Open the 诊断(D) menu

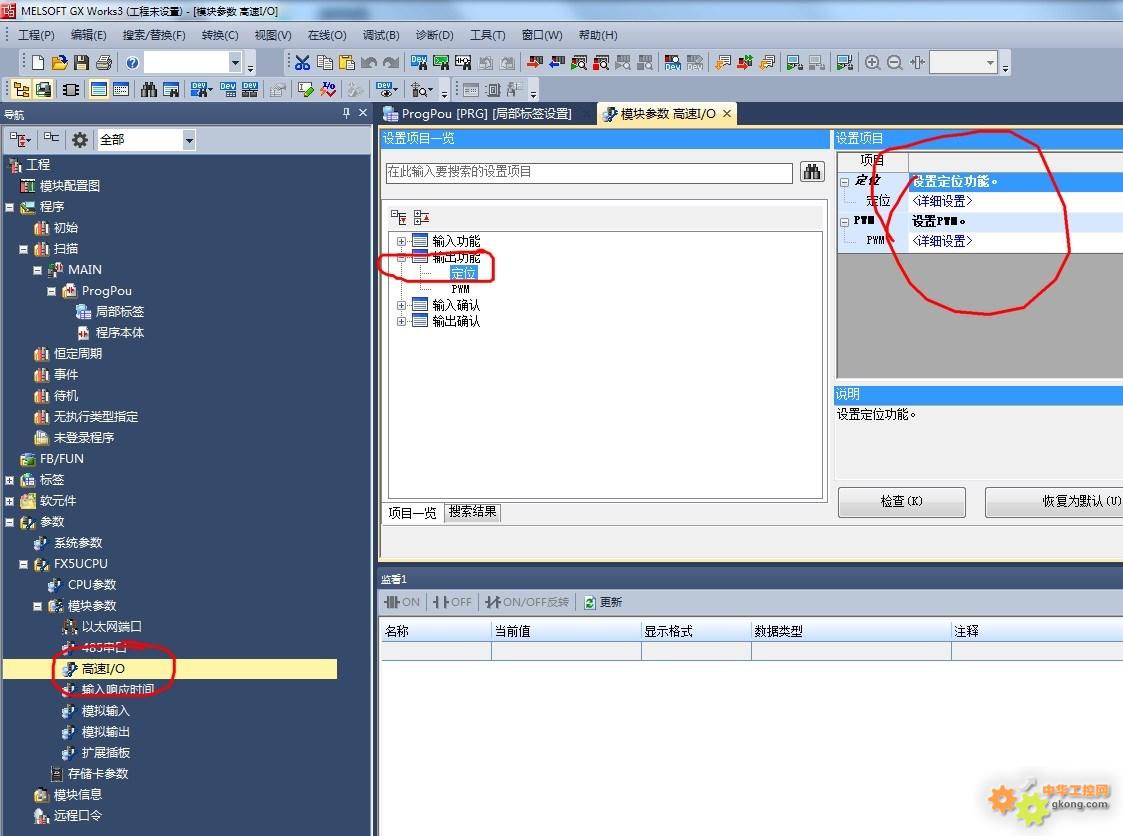pyautogui.click(x=434, y=35)
